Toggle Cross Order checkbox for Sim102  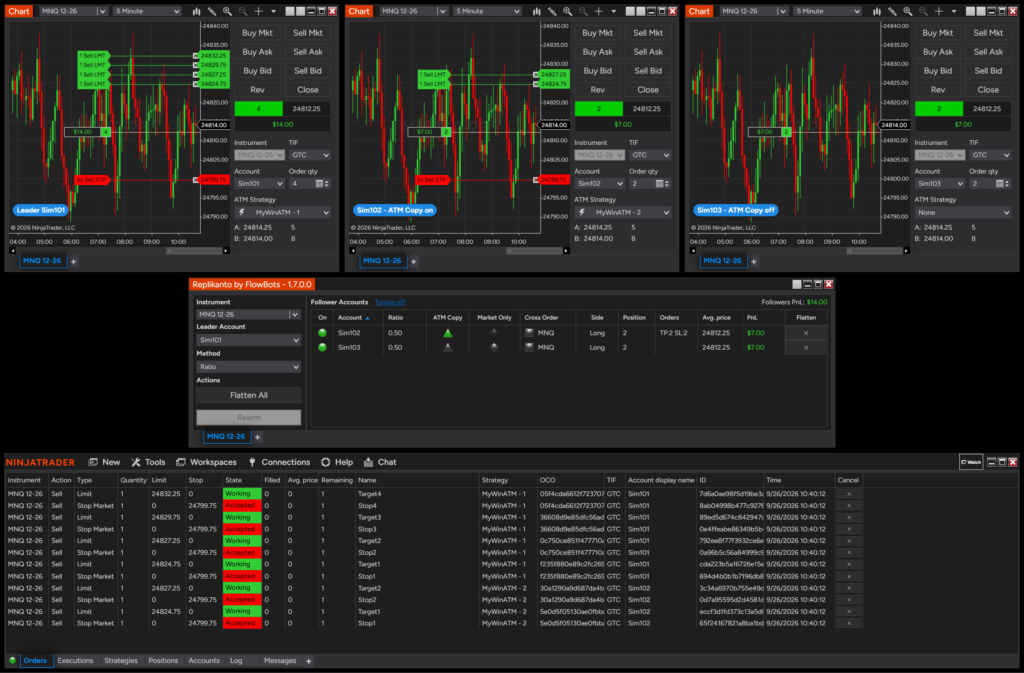(x=529, y=333)
